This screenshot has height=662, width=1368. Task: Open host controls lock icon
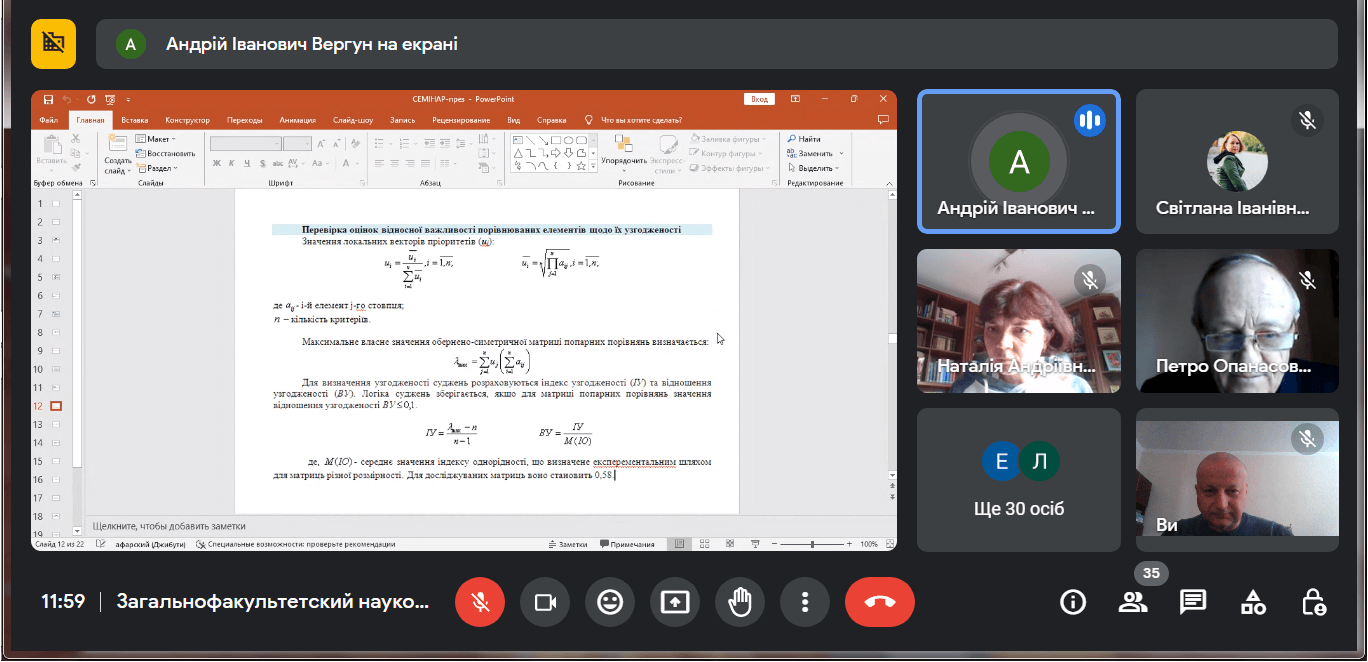(x=1313, y=602)
